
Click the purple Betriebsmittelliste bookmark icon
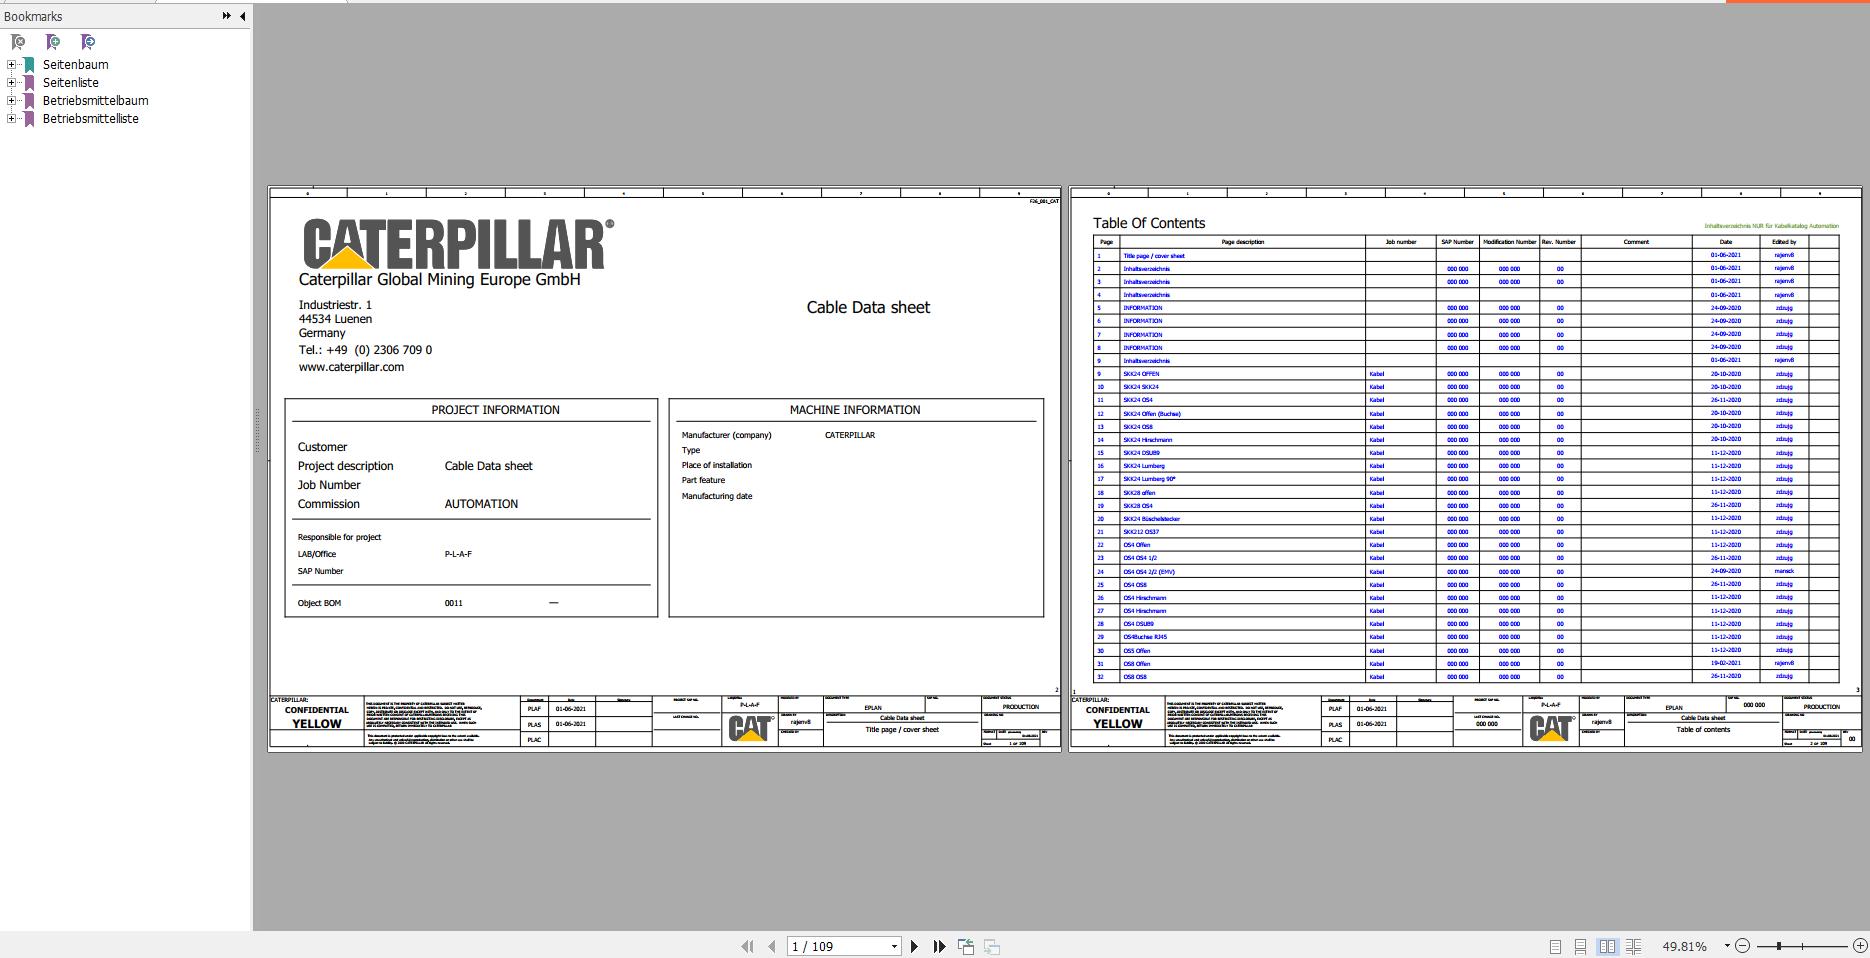30,119
